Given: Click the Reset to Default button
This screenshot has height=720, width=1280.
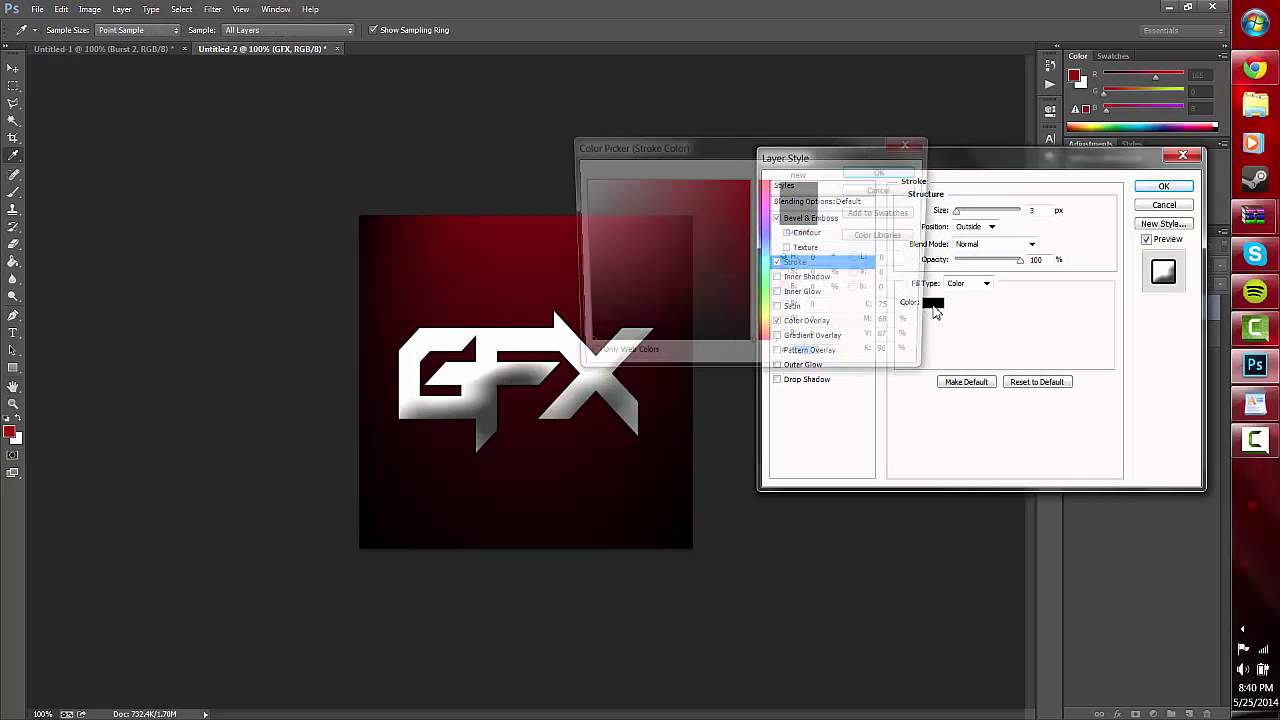Looking at the screenshot, I should (x=1037, y=382).
